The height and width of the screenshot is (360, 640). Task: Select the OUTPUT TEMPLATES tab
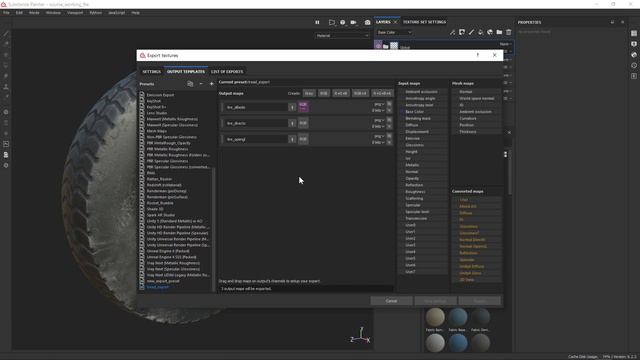pyautogui.click(x=186, y=71)
